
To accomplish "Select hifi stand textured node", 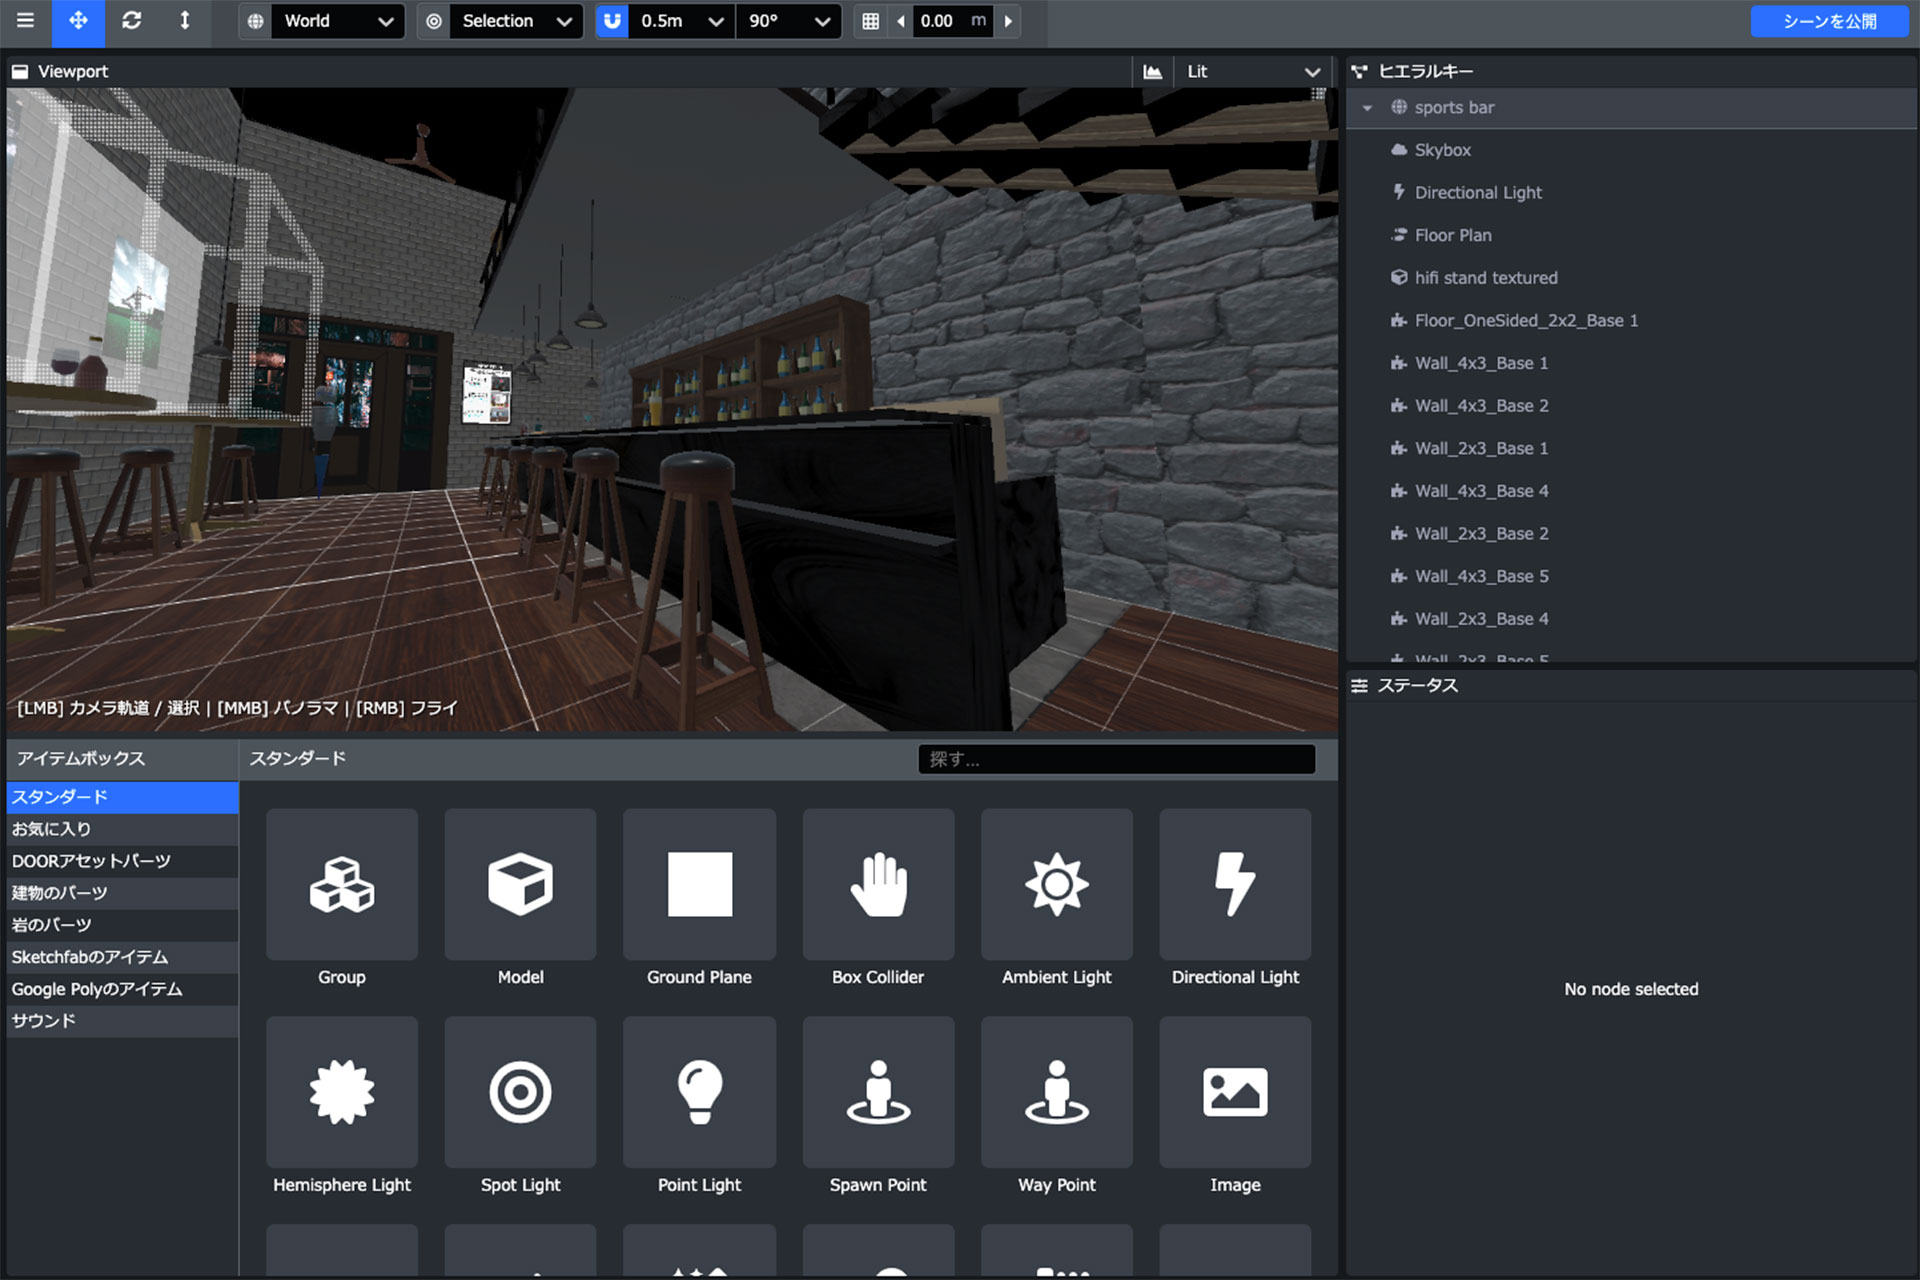I will pyautogui.click(x=1631, y=278).
